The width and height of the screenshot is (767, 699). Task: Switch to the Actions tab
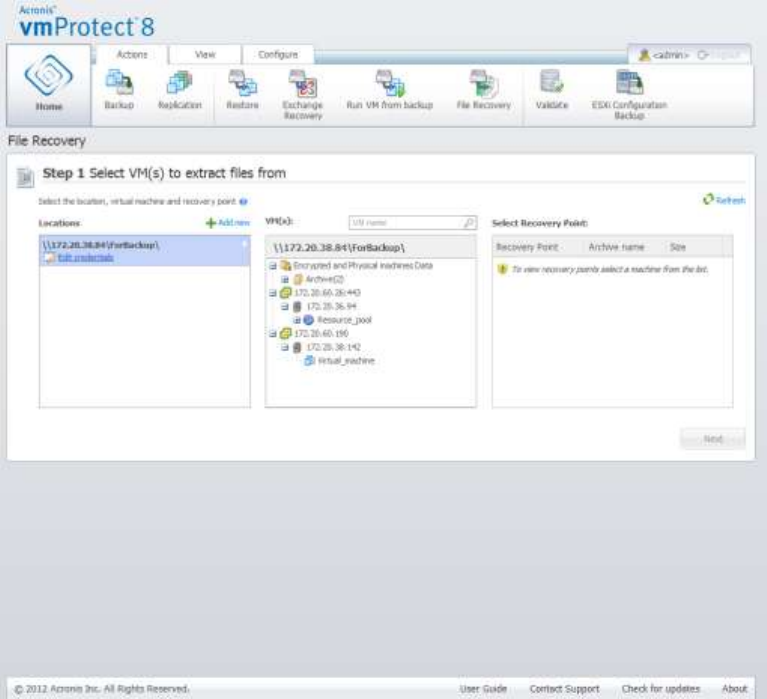(132, 55)
